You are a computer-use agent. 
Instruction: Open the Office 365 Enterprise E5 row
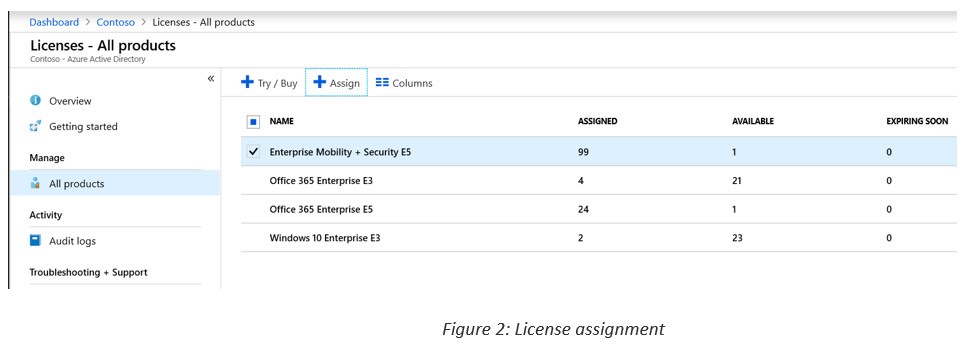599,209
